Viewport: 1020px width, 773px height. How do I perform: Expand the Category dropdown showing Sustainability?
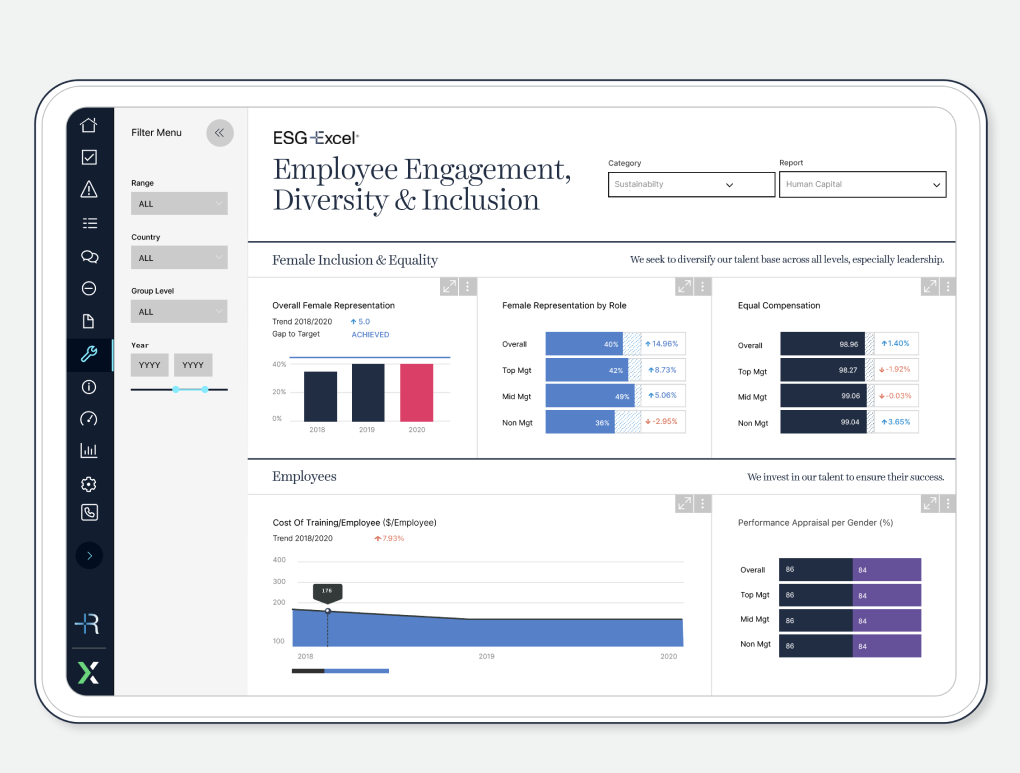[x=691, y=185]
